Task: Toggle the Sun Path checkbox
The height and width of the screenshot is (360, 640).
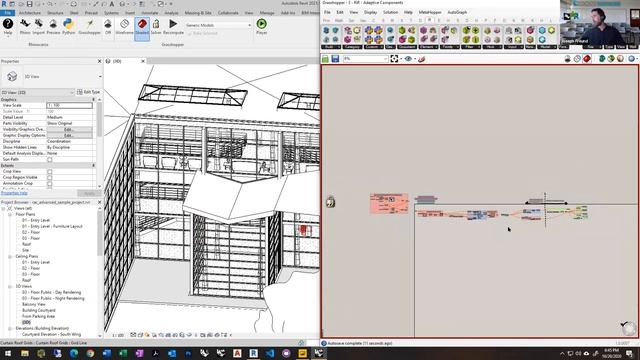Action: 50,160
